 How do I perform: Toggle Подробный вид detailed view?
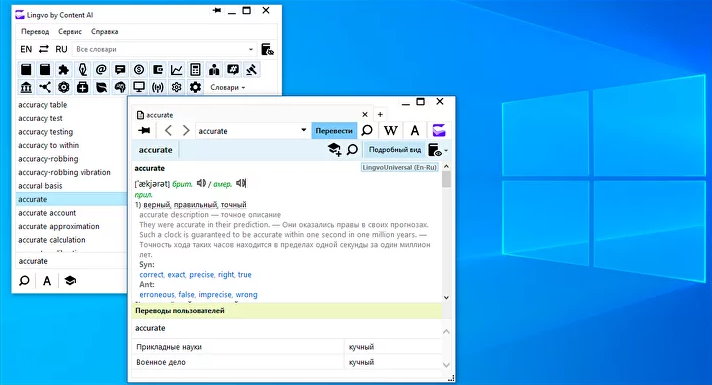tap(395, 149)
